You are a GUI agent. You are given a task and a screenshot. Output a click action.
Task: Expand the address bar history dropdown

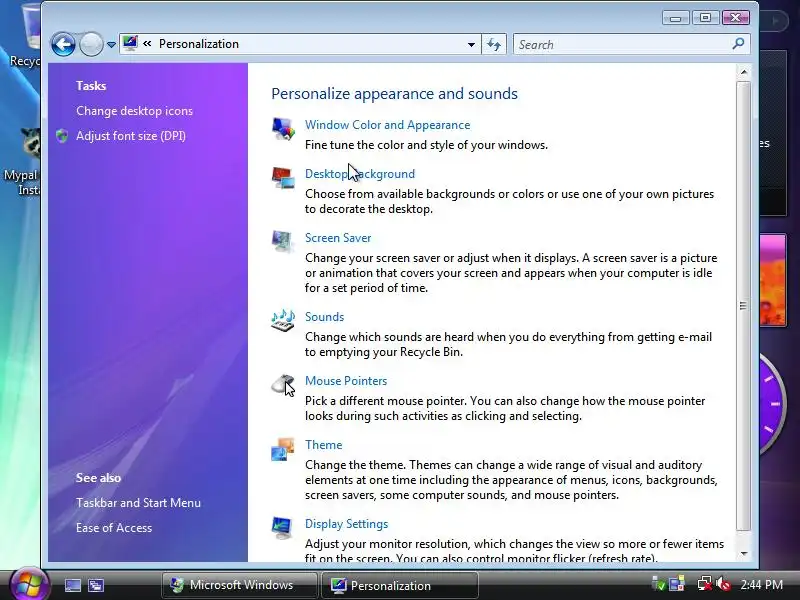point(471,44)
